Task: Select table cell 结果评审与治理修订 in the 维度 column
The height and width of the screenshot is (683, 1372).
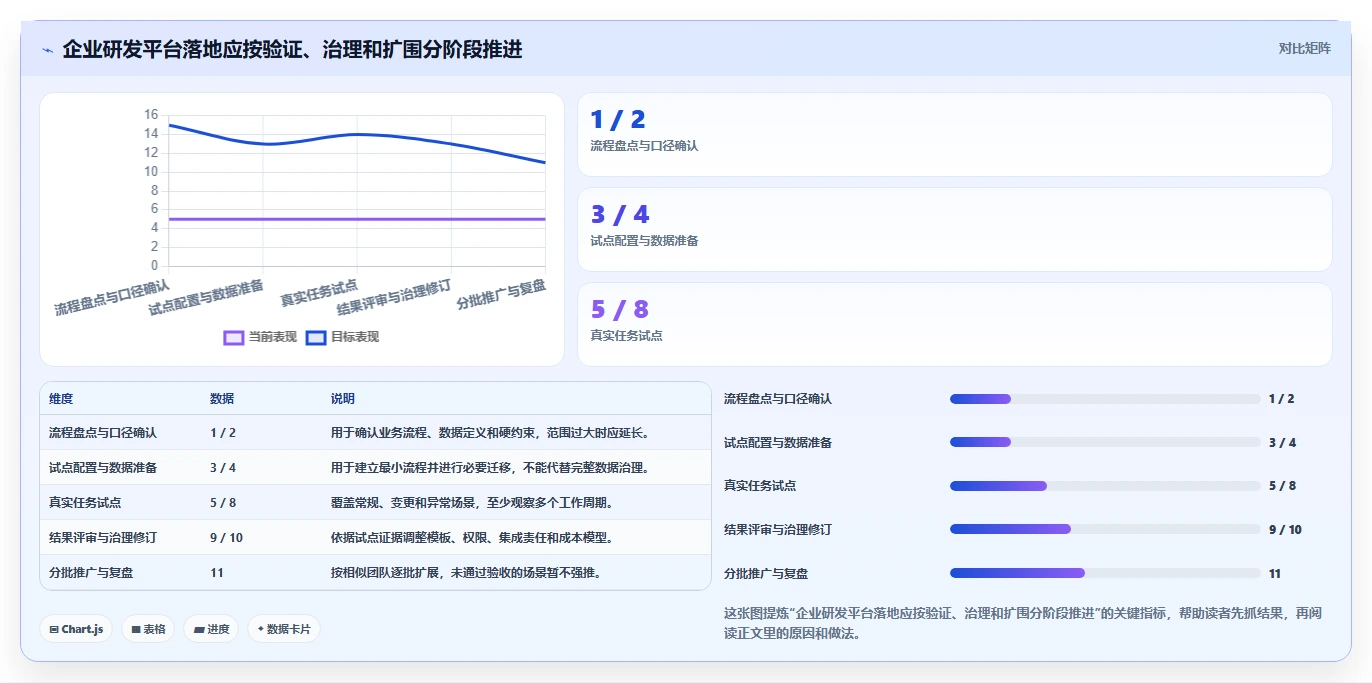Action: (103, 537)
